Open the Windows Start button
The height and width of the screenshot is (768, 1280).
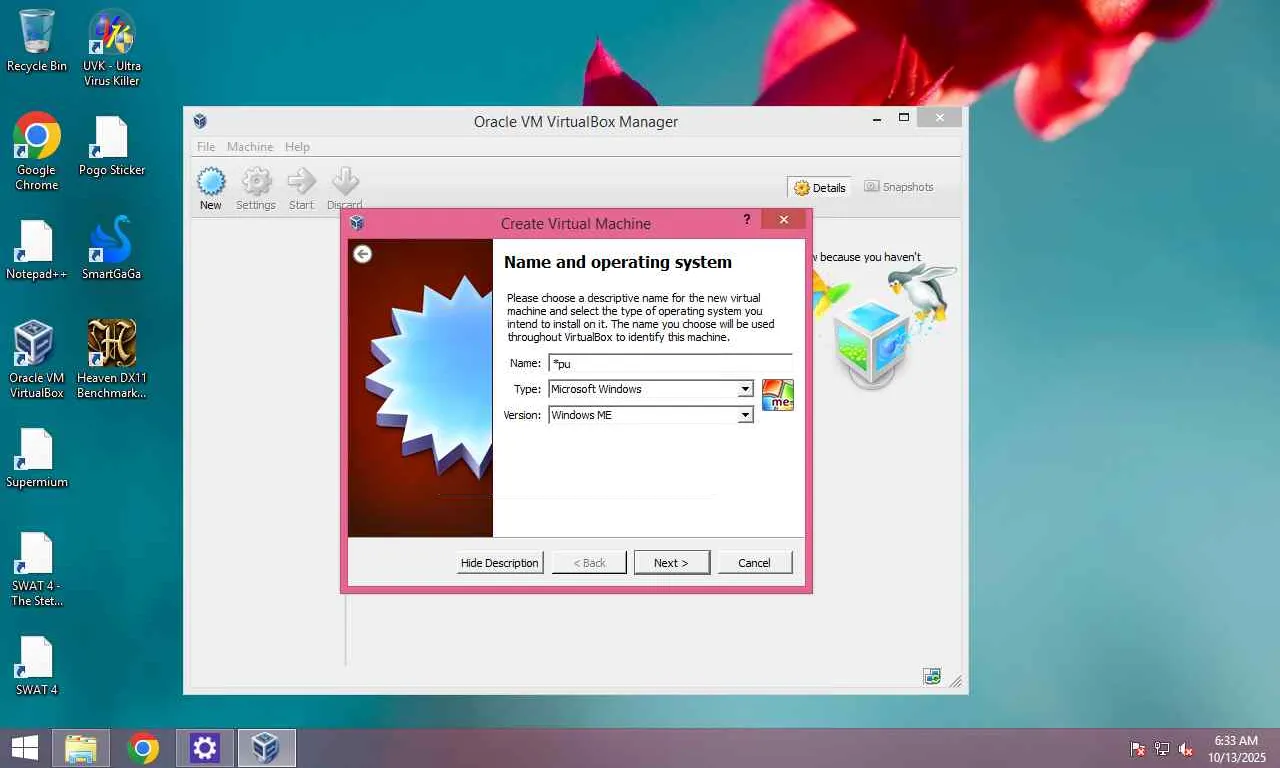[24, 748]
